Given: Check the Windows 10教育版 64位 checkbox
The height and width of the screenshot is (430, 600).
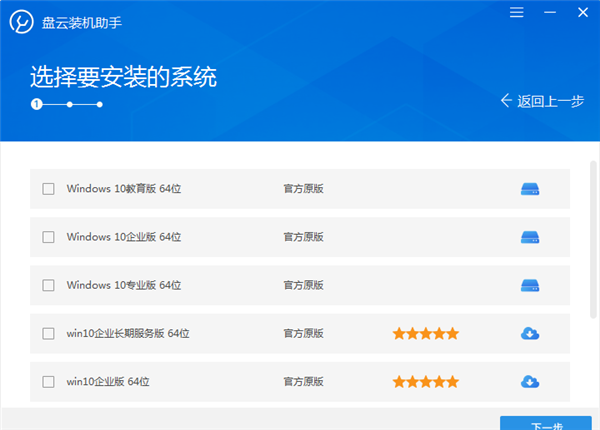Looking at the screenshot, I should click(x=48, y=189).
